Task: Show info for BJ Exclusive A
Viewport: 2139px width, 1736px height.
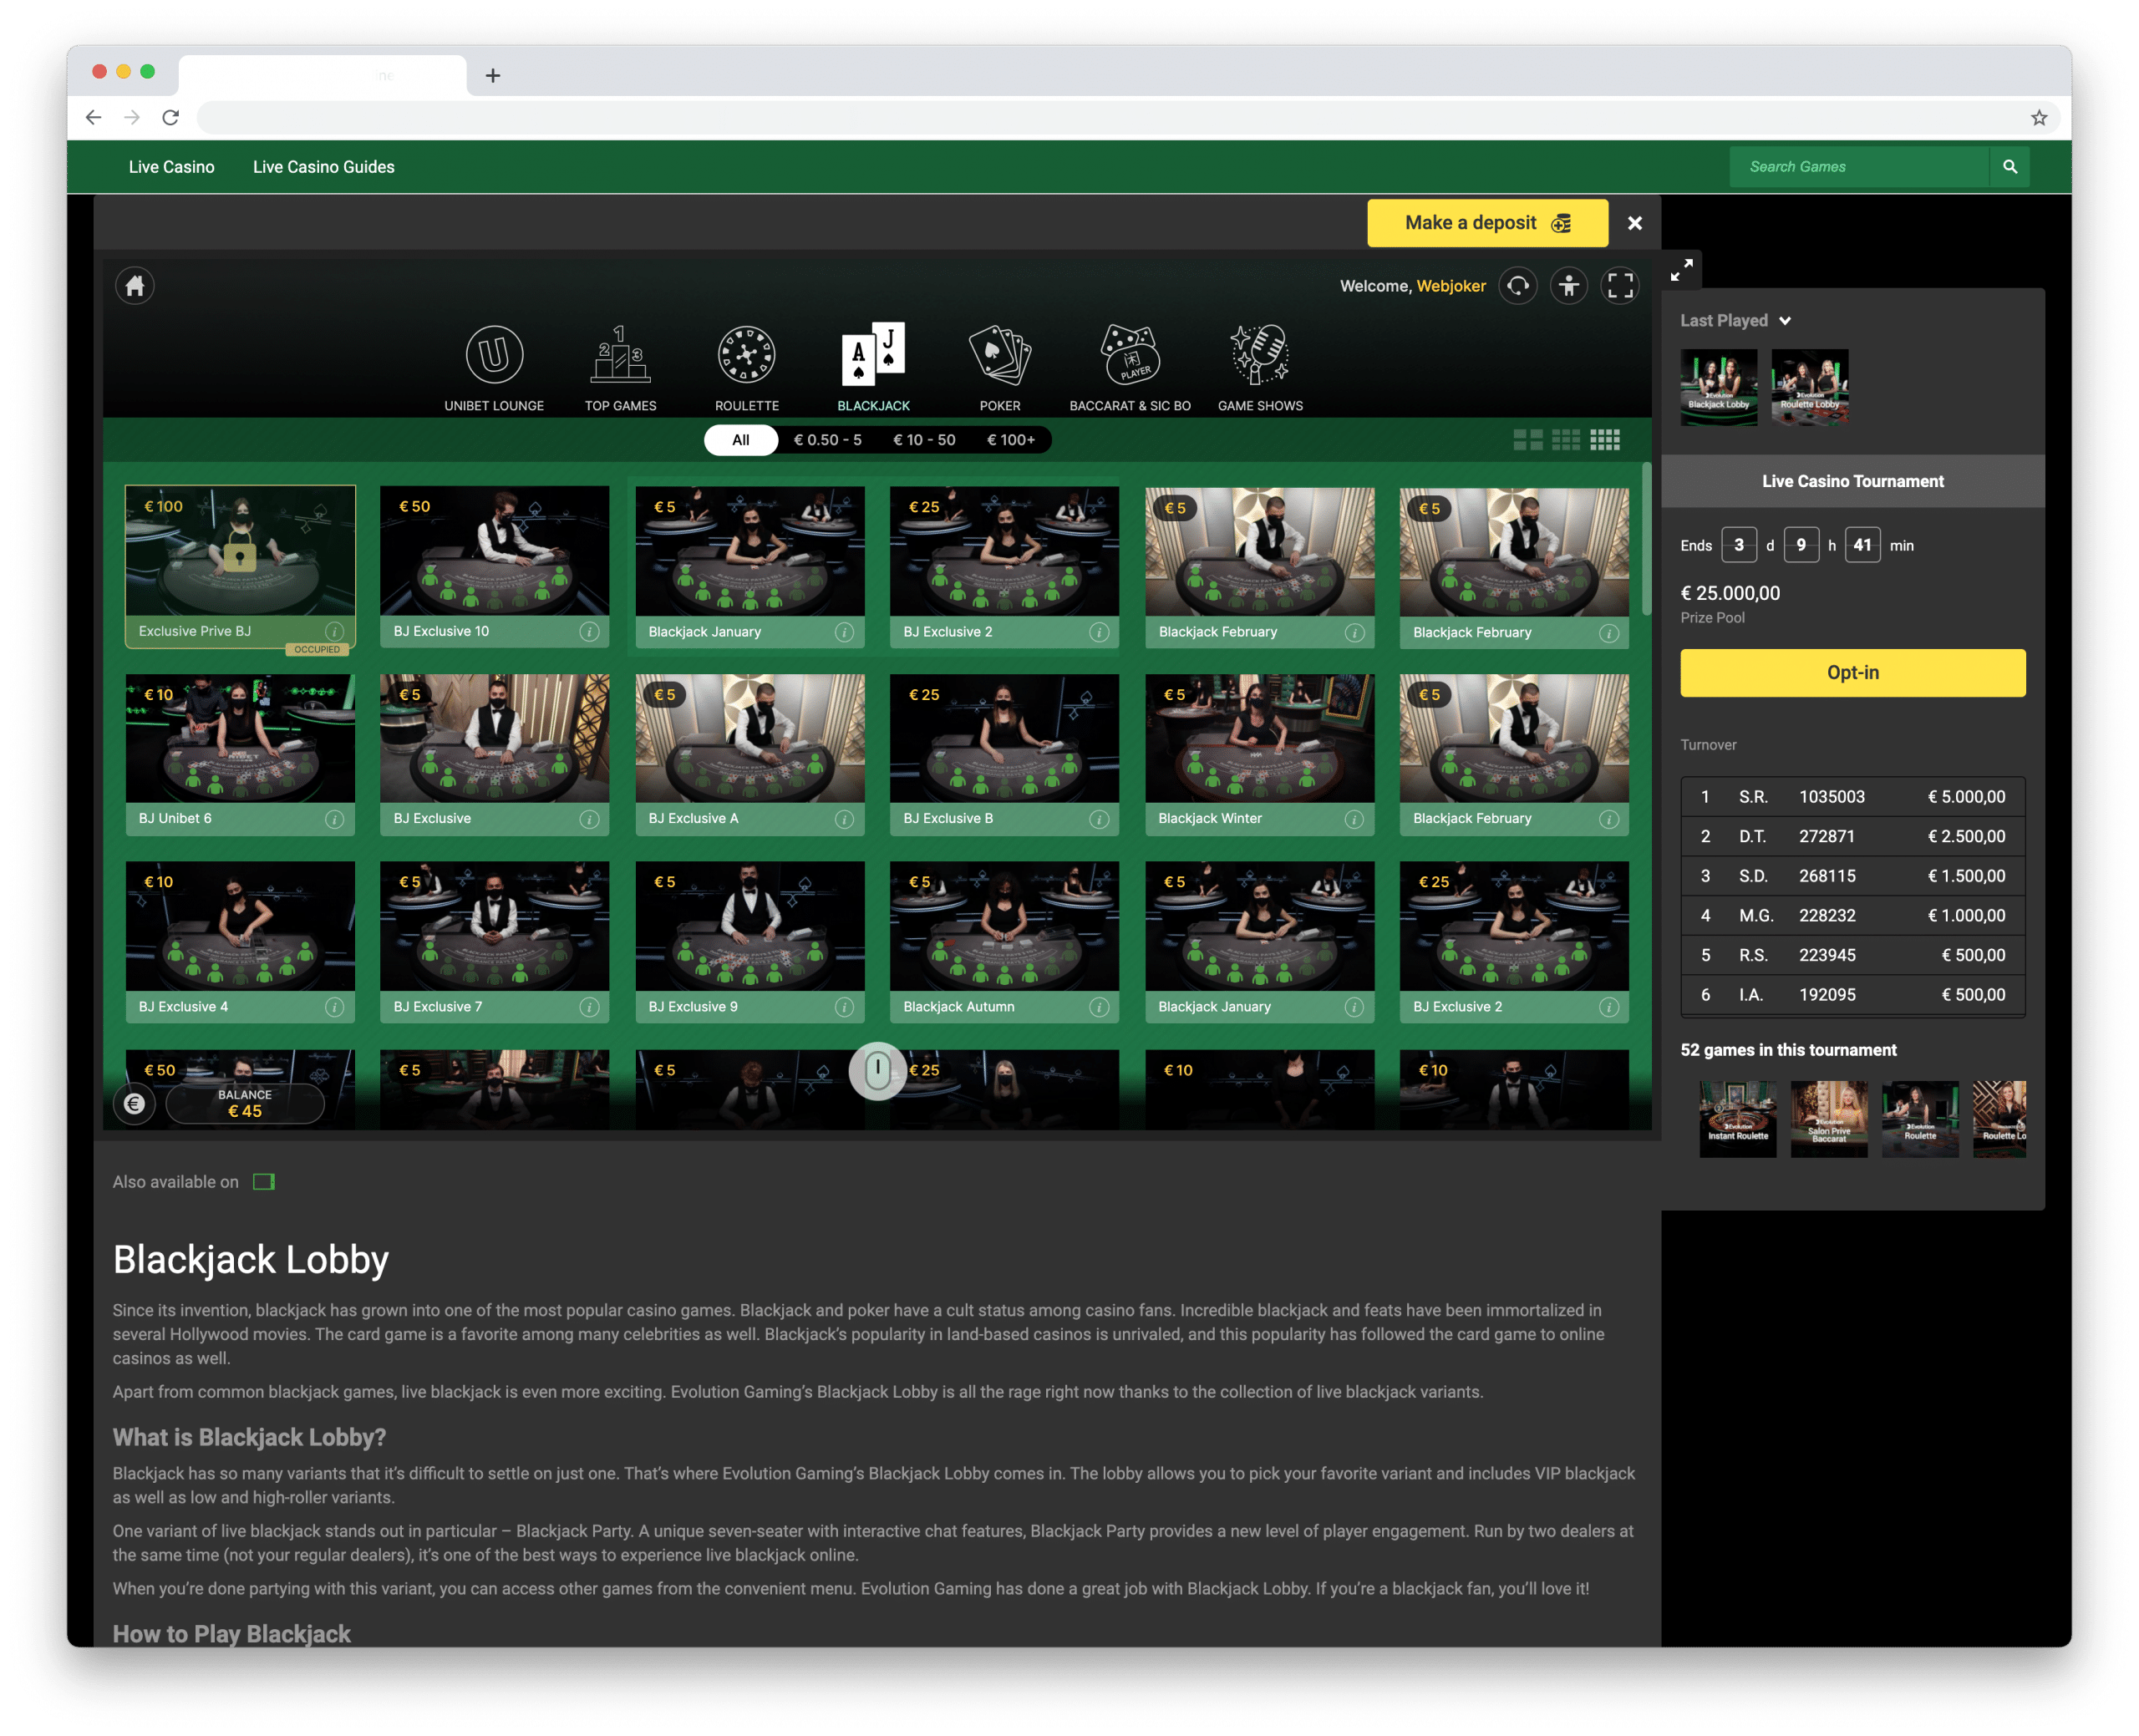Action: [844, 819]
